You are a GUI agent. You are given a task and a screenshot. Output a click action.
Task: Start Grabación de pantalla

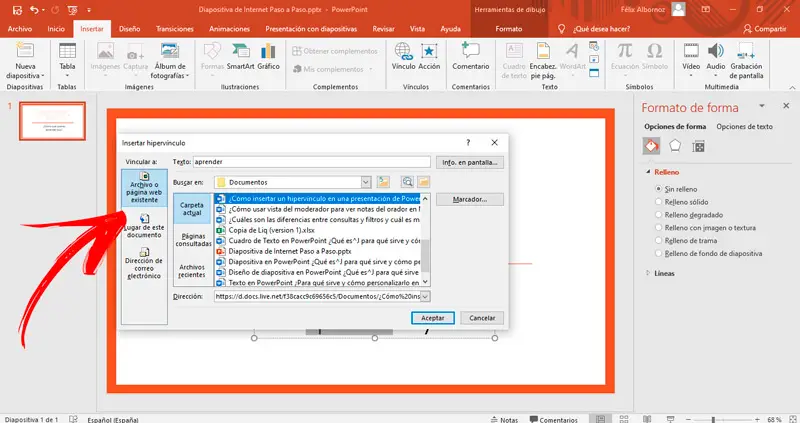(746, 61)
